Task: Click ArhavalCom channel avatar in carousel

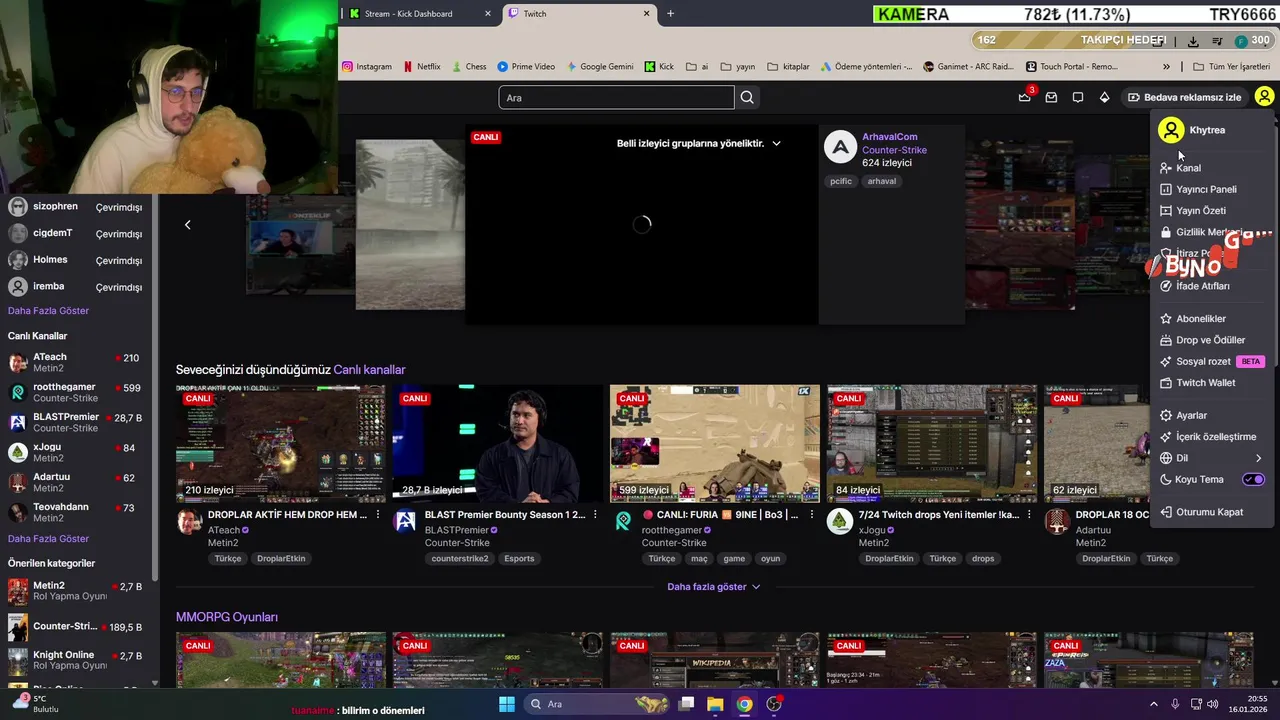Action: point(840,146)
